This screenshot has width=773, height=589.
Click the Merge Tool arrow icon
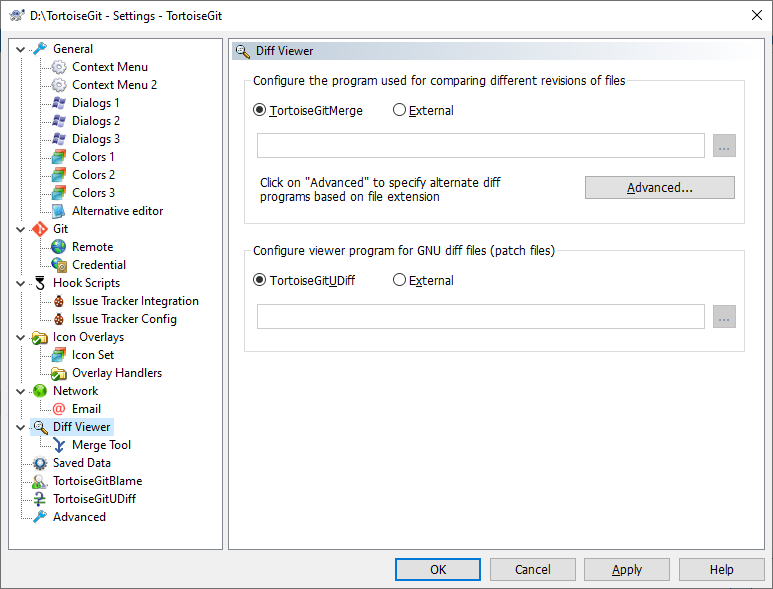[59, 445]
